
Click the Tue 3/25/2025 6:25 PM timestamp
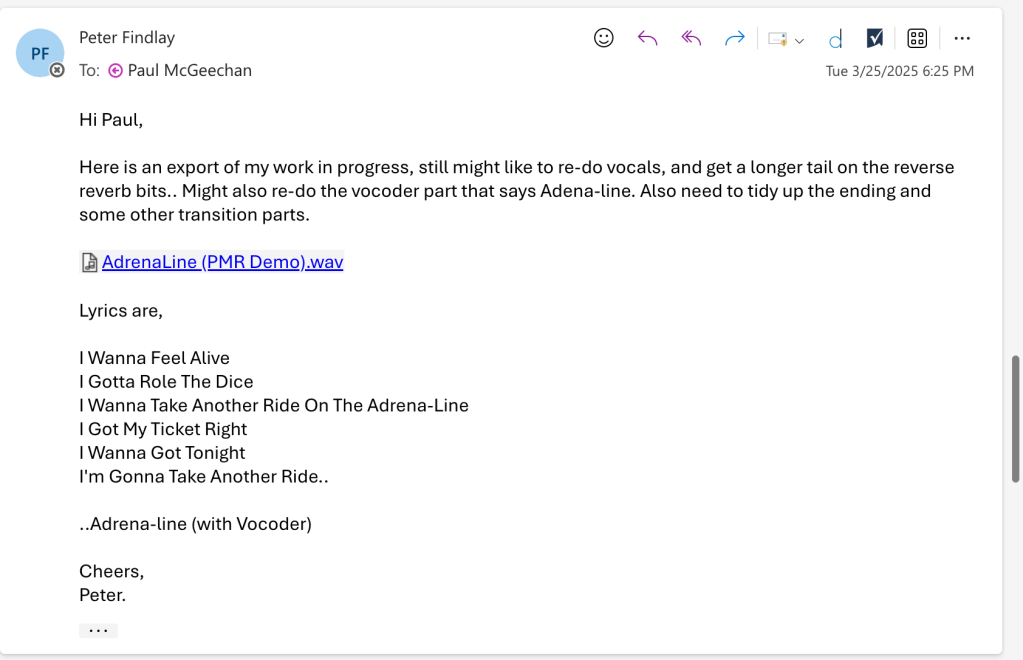[899, 71]
